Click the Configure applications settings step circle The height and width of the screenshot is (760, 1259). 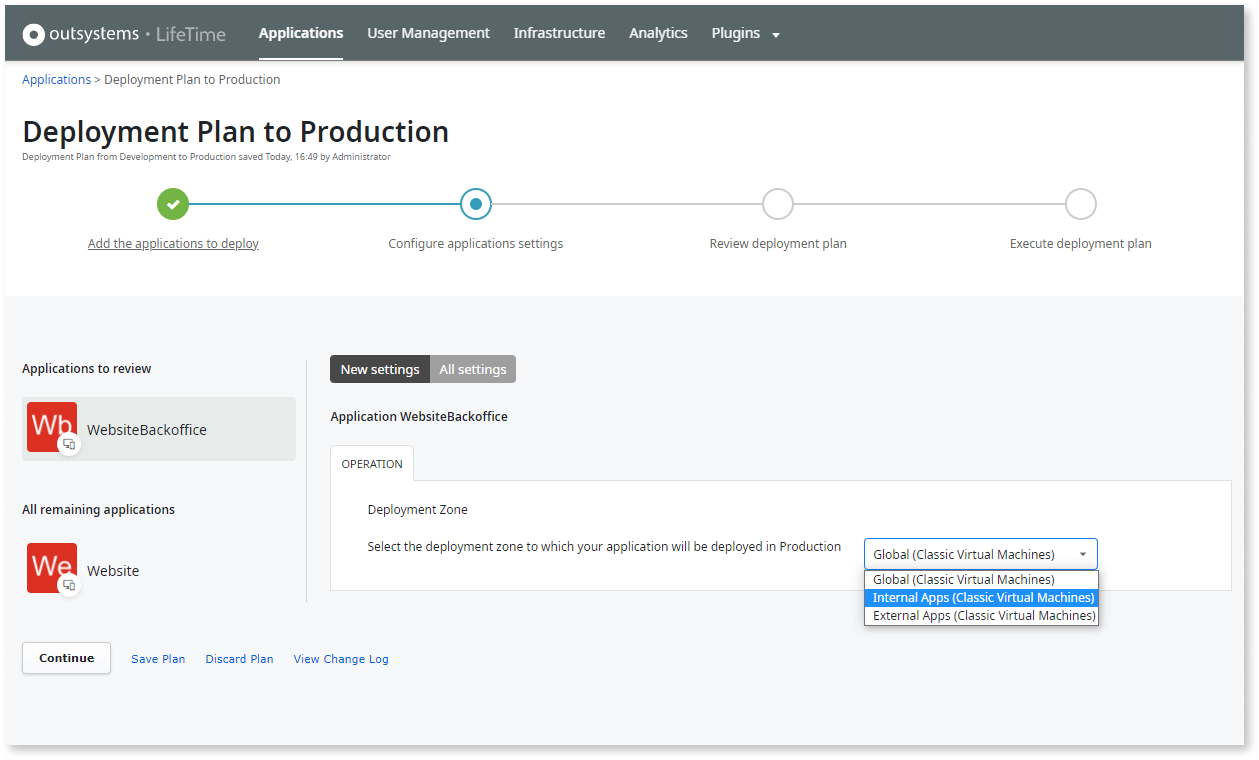click(476, 204)
